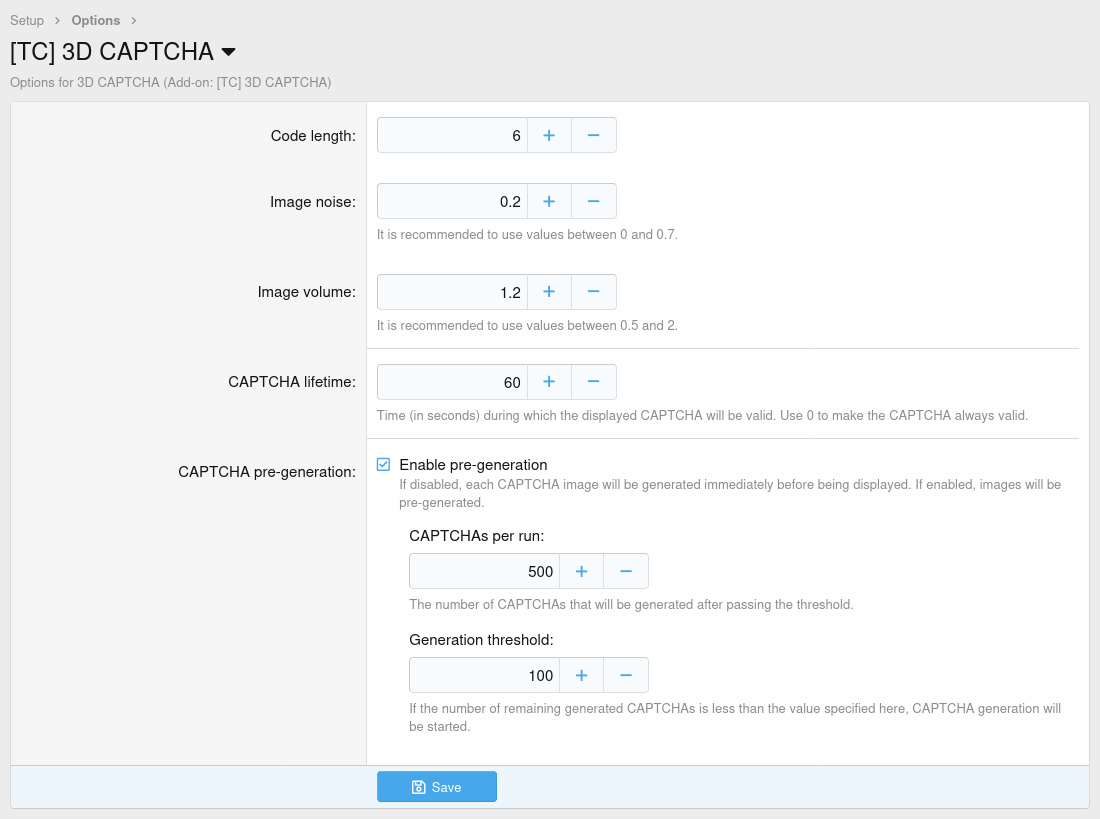Image resolution: width=1100 pixels, height=819 pixels.
Task: Increase Generation threshold value
Action: [x=581, y=675]
